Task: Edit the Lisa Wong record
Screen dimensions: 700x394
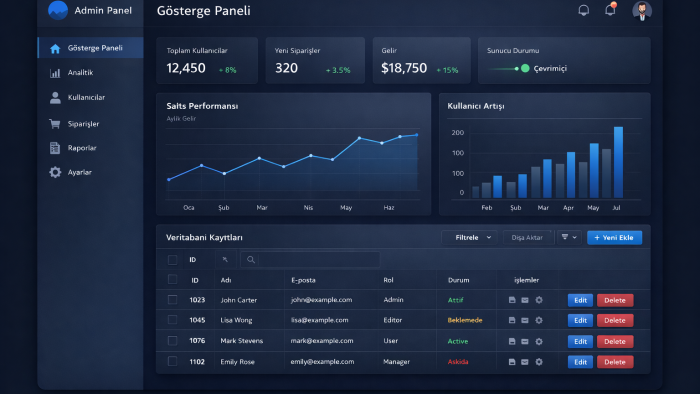Action: [x=580, y=320]
